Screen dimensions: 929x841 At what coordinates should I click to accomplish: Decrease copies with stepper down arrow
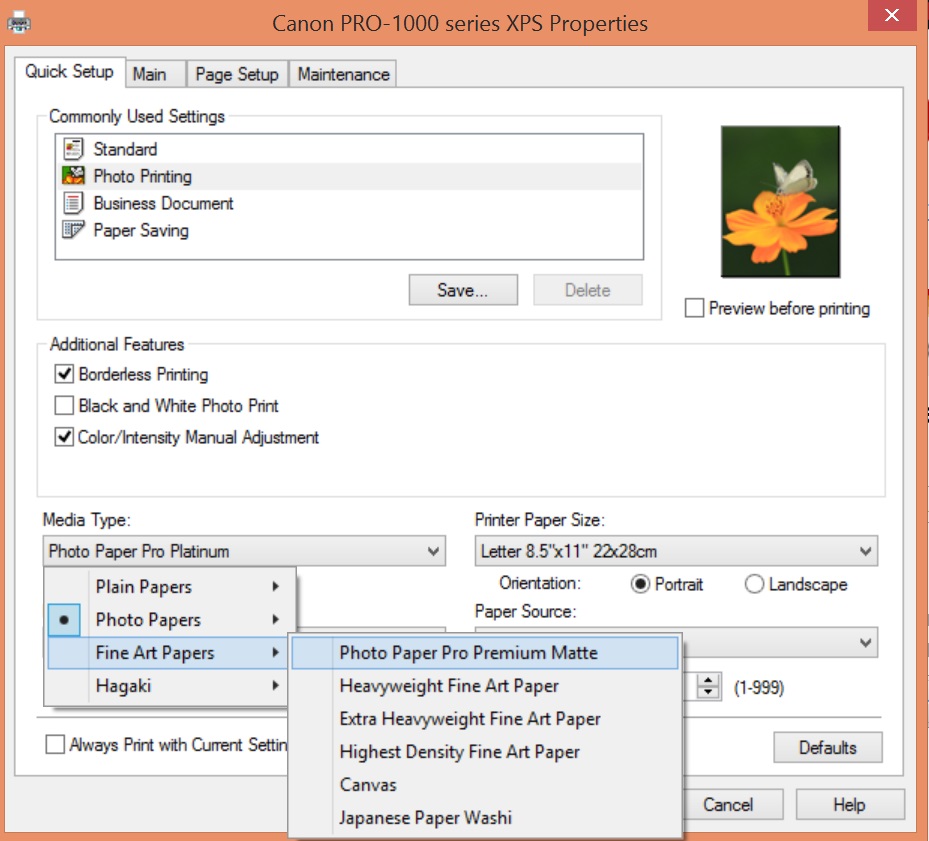708,693
